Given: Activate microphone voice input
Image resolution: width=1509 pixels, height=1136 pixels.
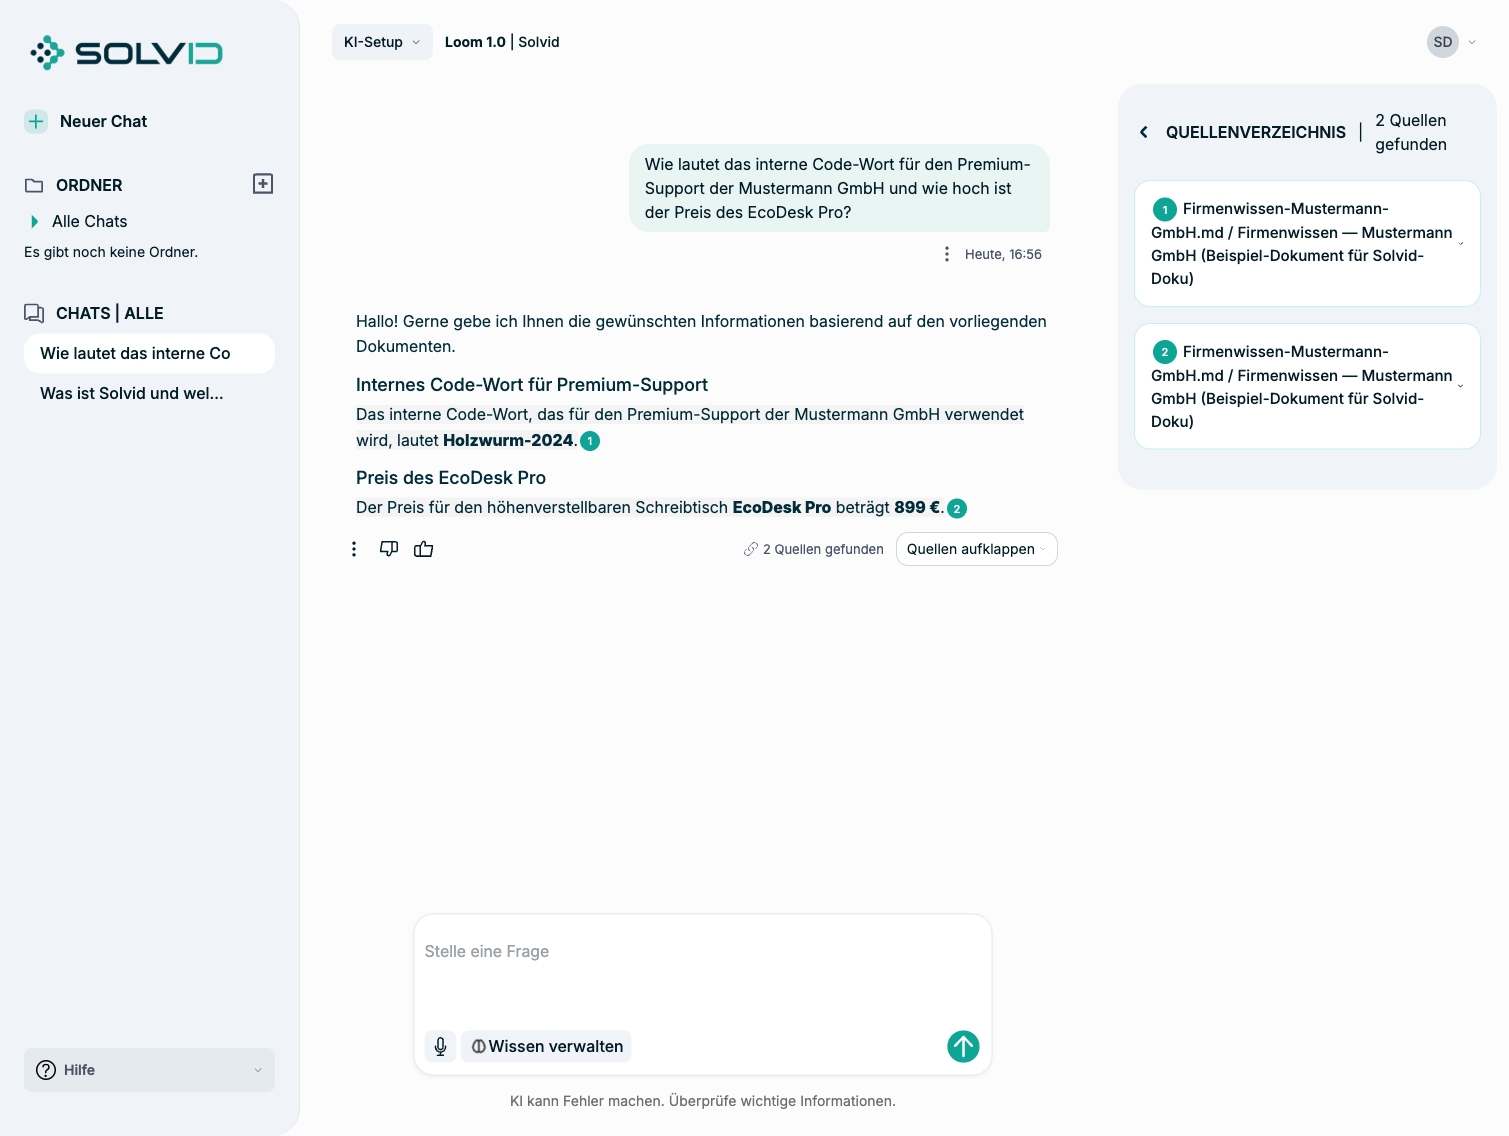Looking at the screenshot, I should (441, 1046).
